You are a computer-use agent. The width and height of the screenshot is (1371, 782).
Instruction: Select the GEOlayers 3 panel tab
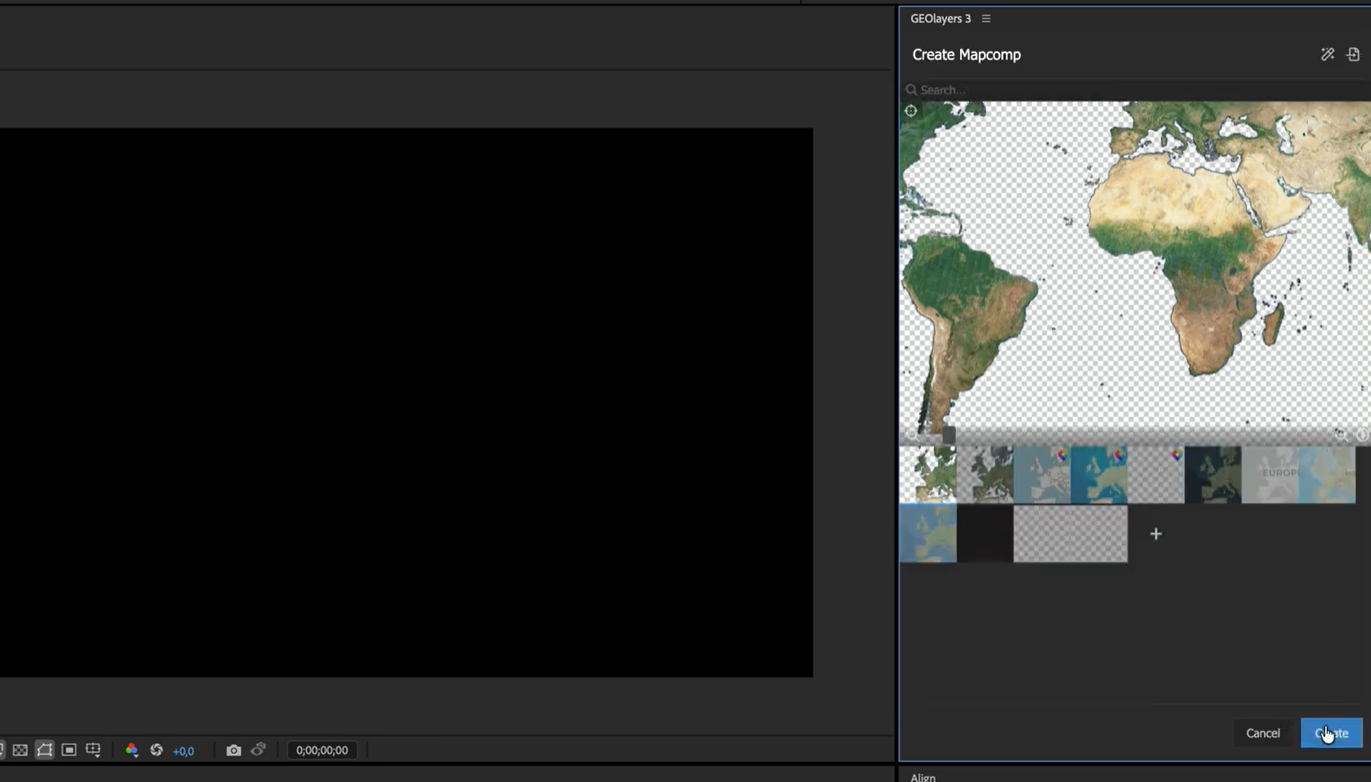point(940,18)
